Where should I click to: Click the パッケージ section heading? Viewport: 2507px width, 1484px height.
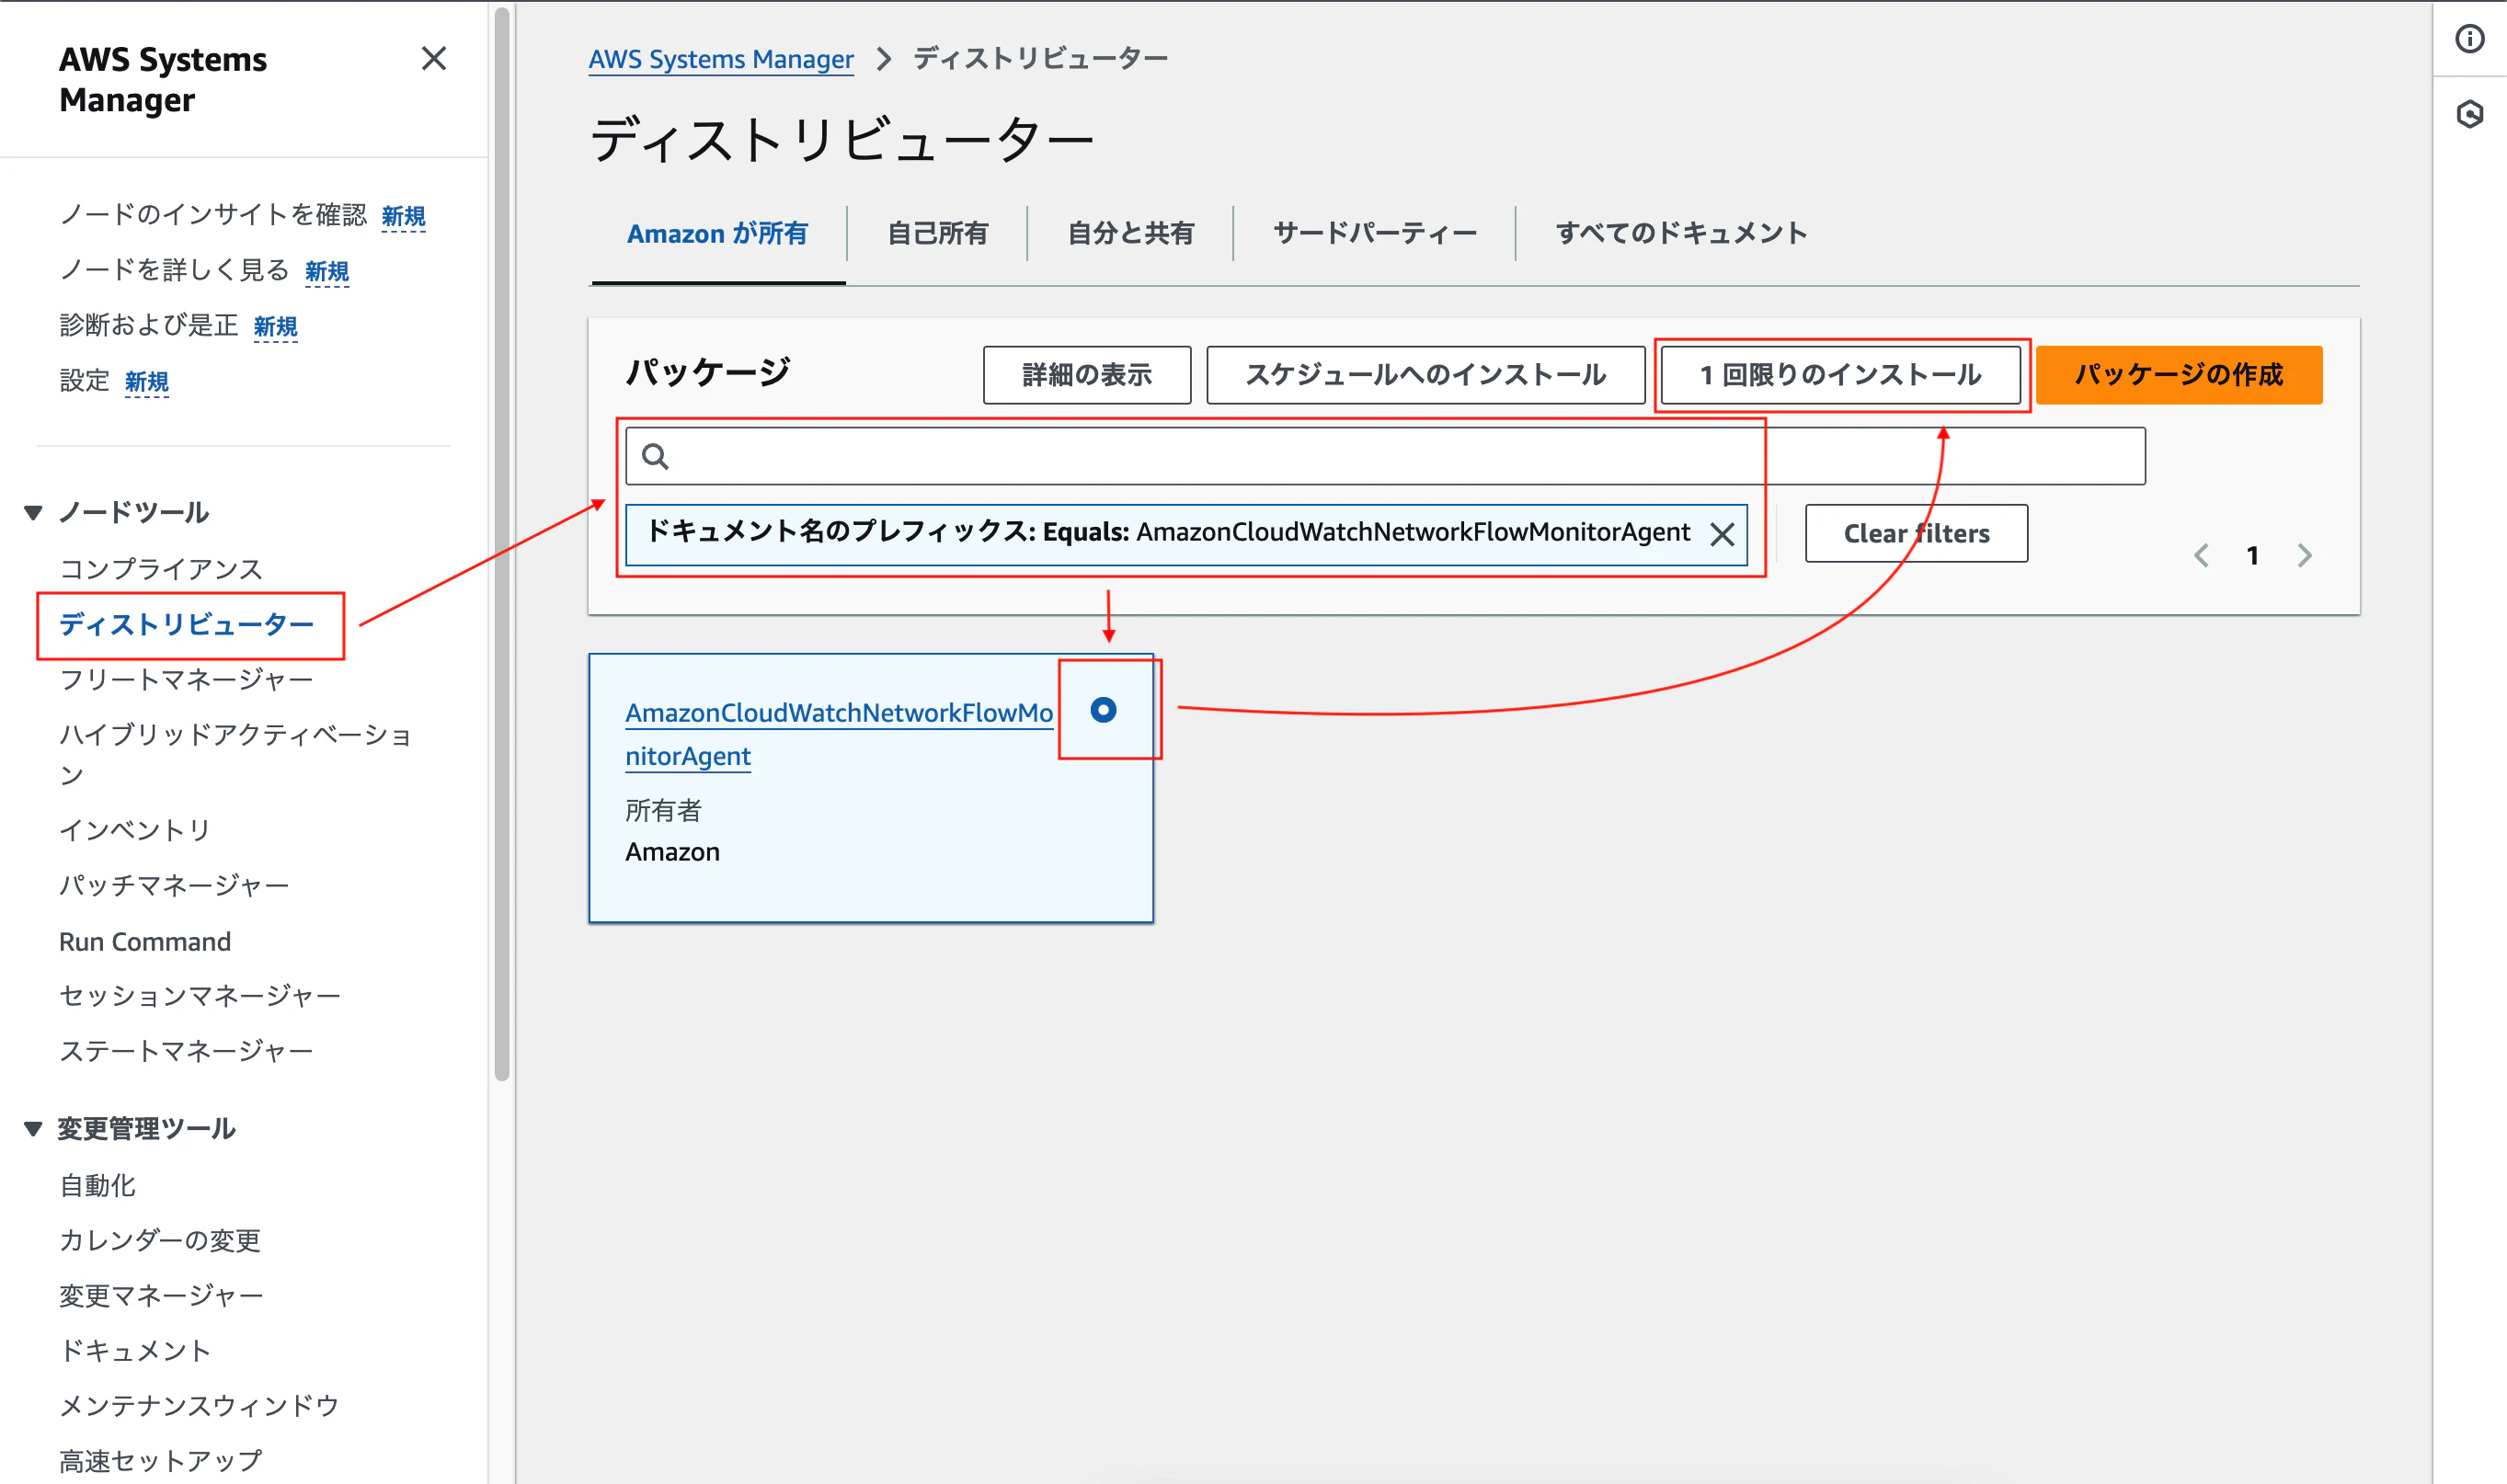(x=708, y=372)
